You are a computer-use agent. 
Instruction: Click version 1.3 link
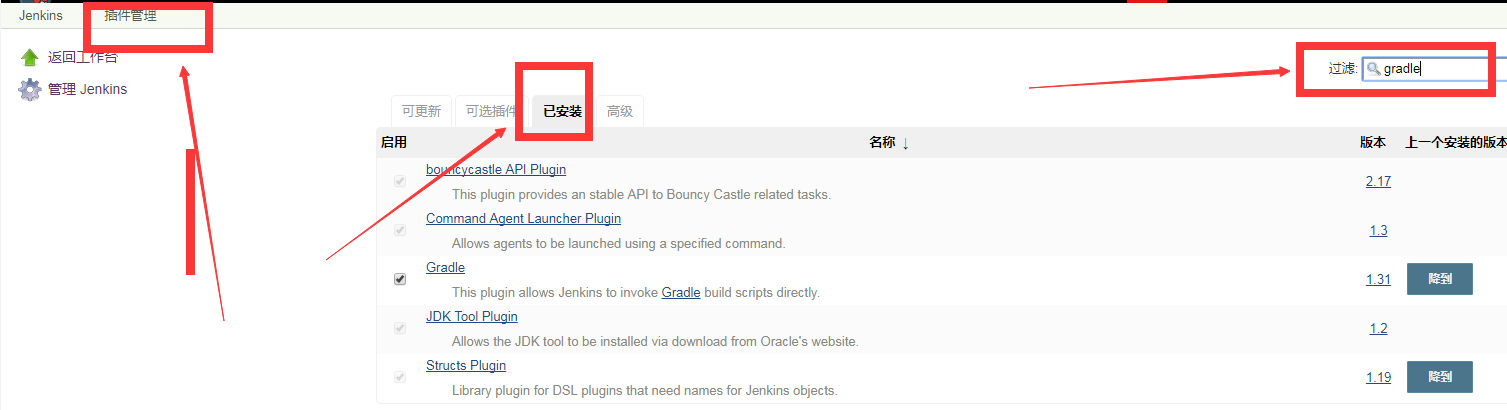(1378, 230)
